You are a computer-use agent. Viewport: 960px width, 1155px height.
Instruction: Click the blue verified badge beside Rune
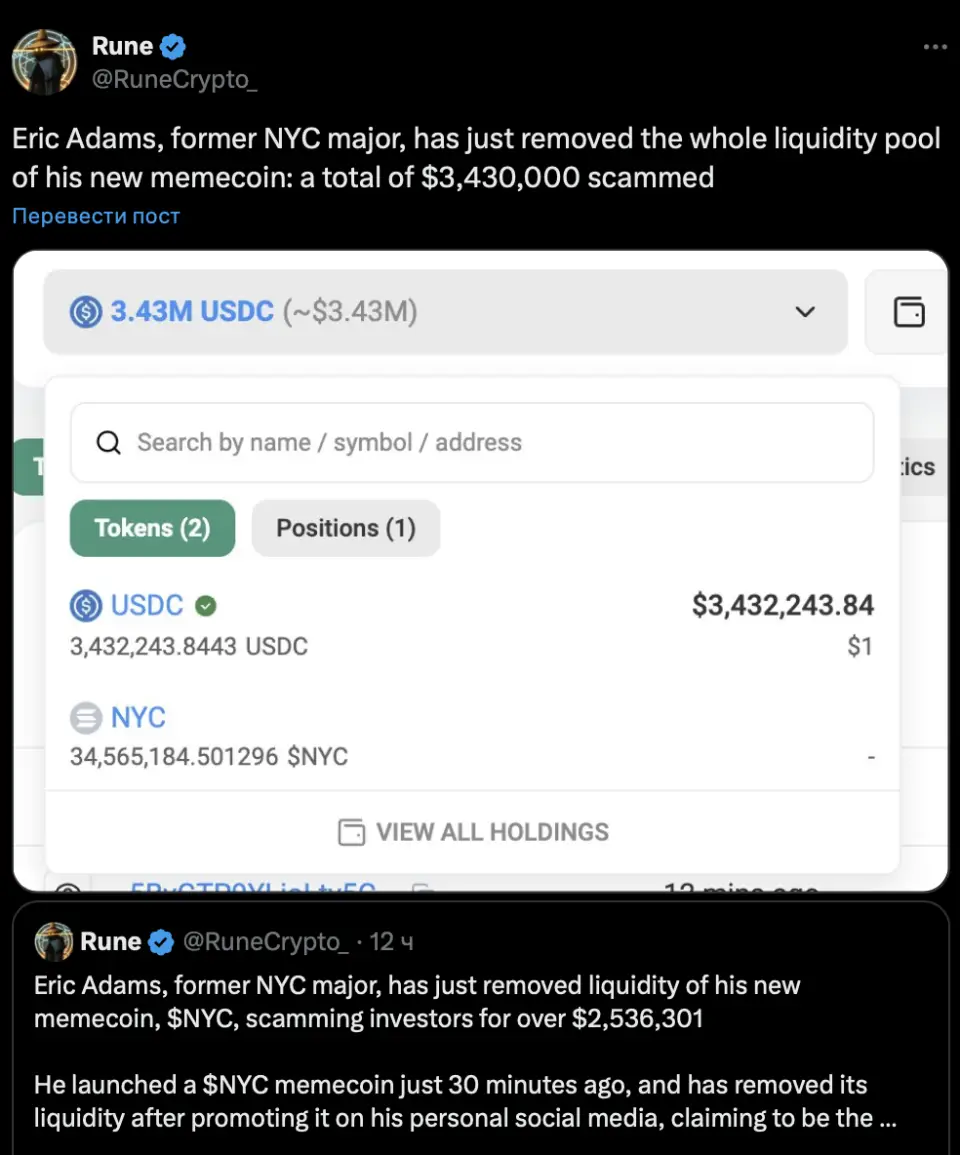pos(174,46)
